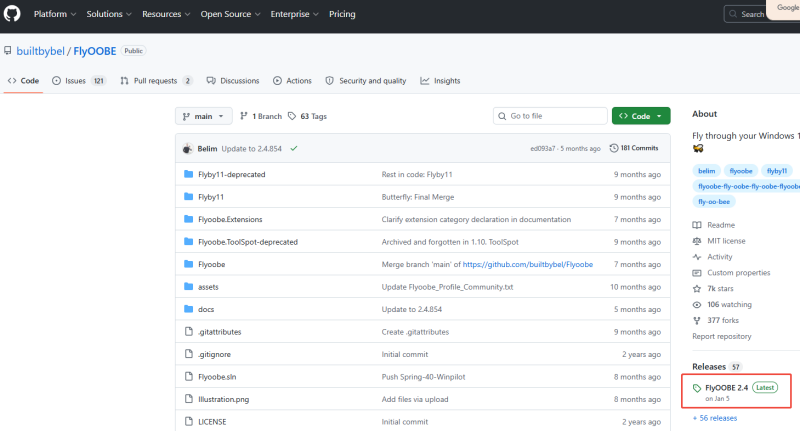Image resolution: width=800 pixels, height=431 pixels.
Task: View the 181 Commits history
Action: [634, 148]
